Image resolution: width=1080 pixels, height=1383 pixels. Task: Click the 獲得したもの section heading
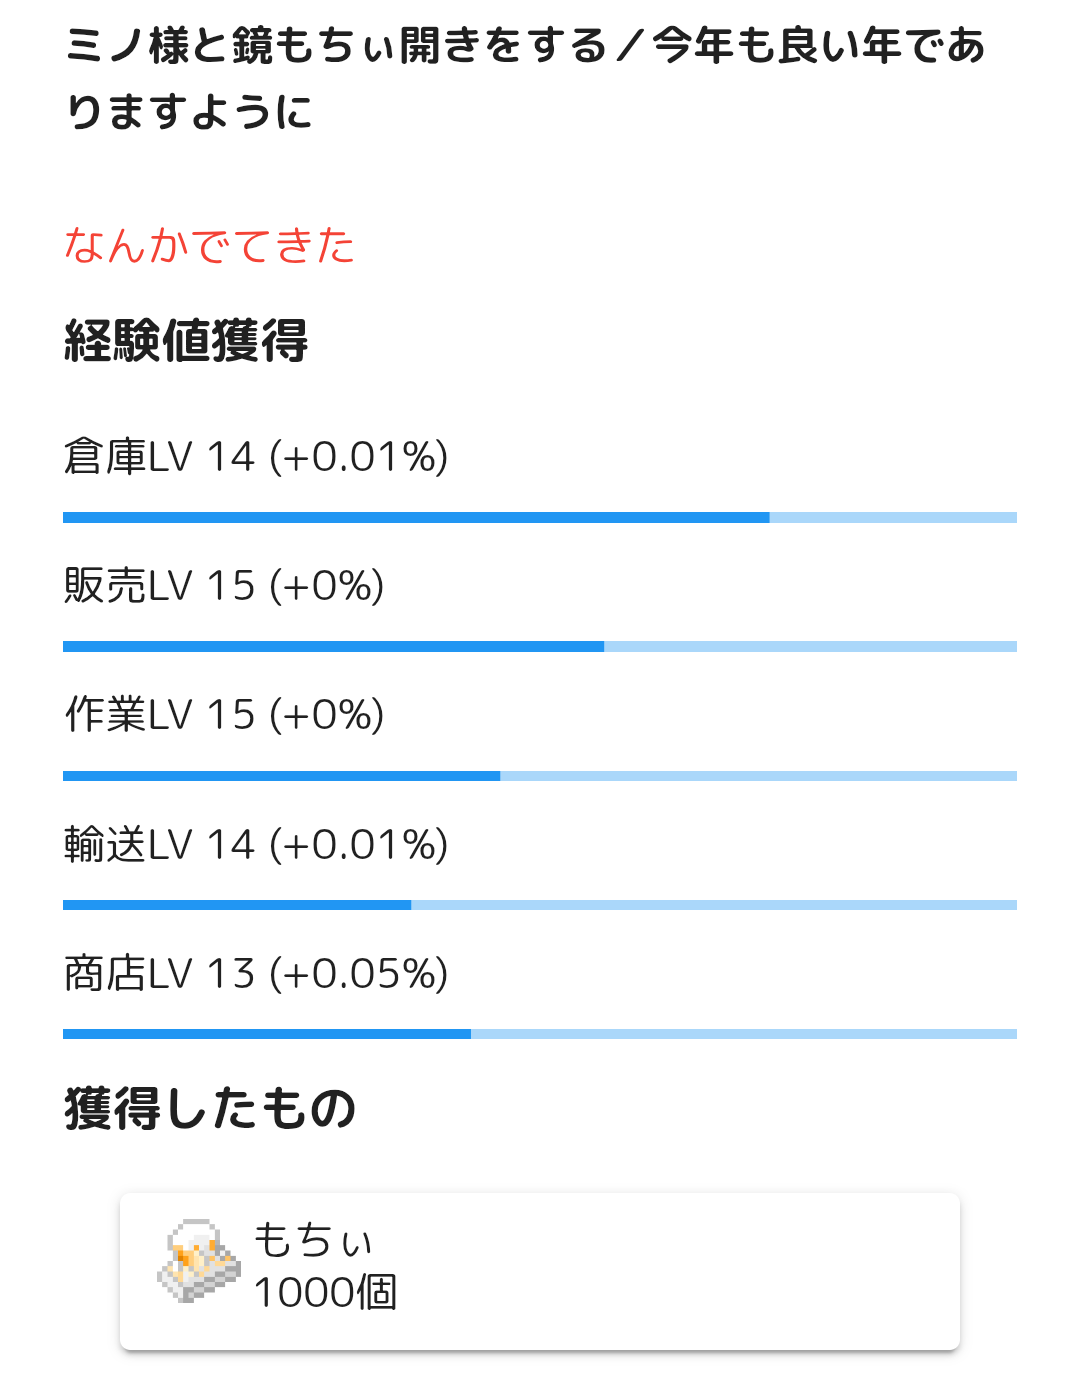pyautogui.click(x=210, y=1109)
